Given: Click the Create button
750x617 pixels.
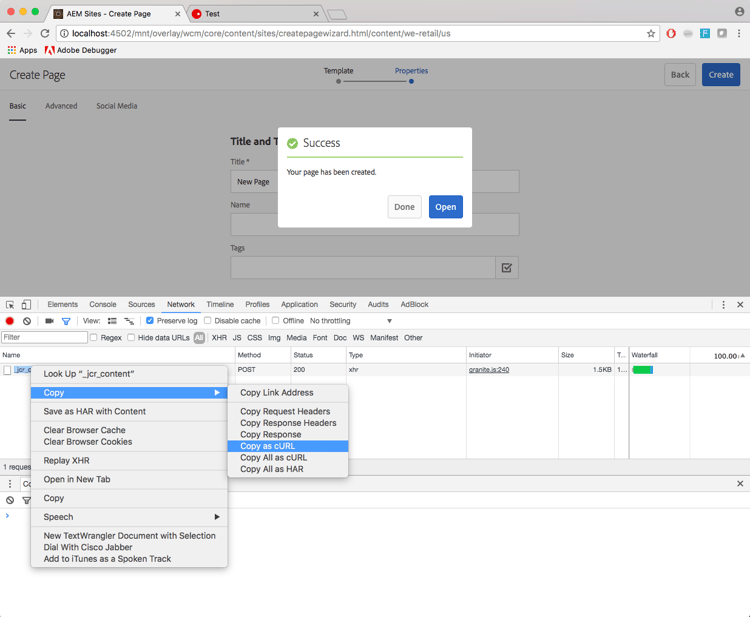Looking at the screenshot, I should pos(721,75).
